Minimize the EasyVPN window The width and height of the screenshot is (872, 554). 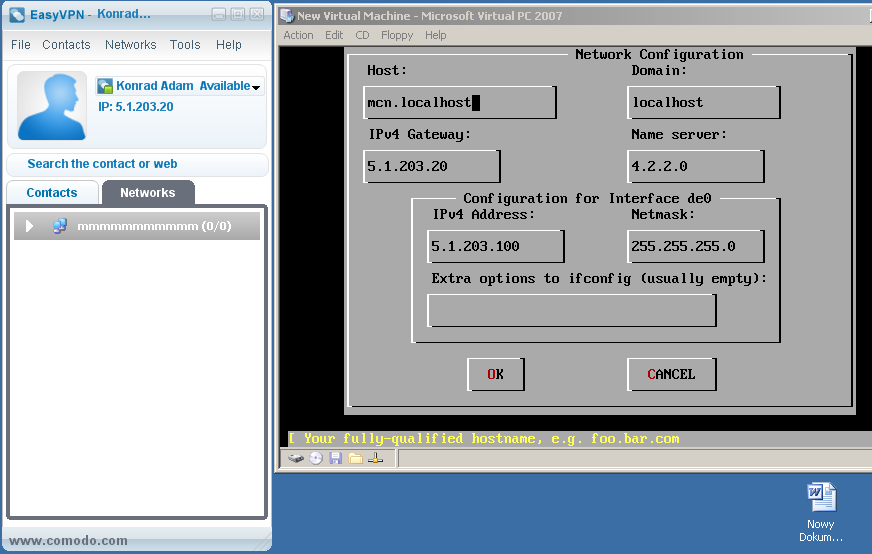[x=219, y=14]
